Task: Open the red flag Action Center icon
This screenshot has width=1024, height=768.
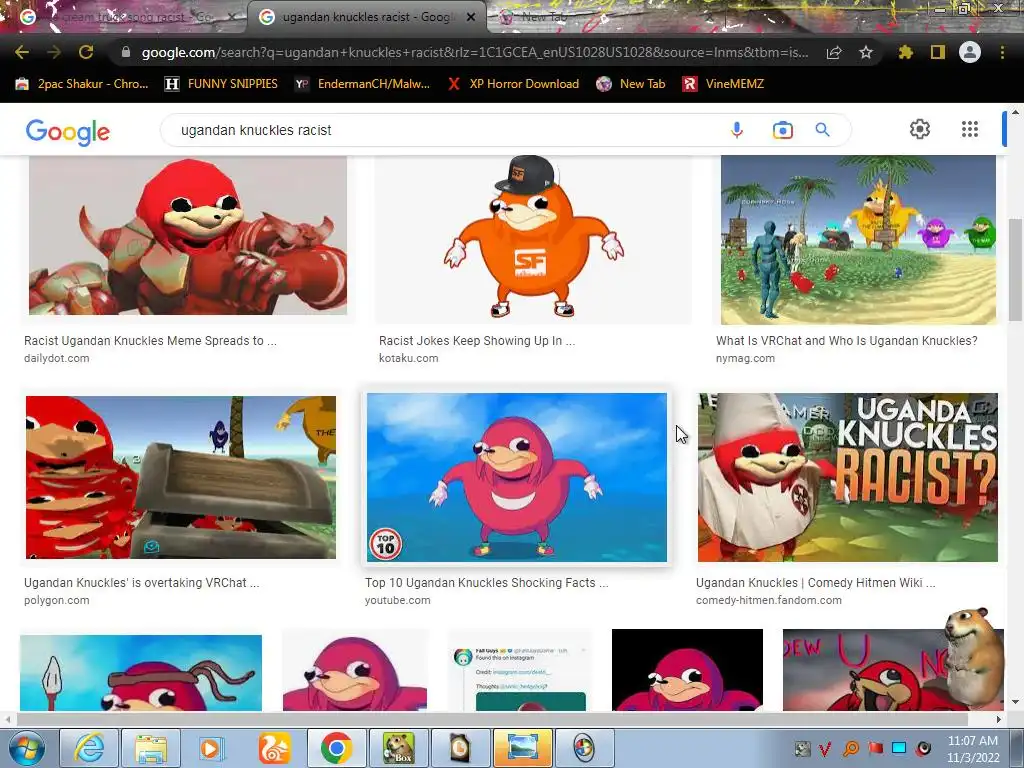Action: [x=875, y=748]
